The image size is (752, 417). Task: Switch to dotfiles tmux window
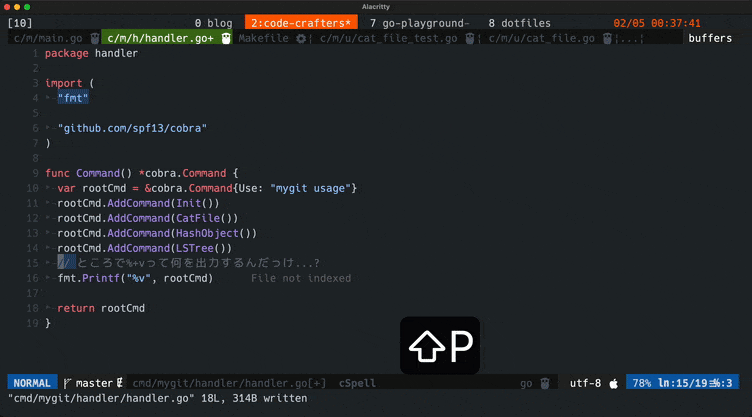point(522,23)
